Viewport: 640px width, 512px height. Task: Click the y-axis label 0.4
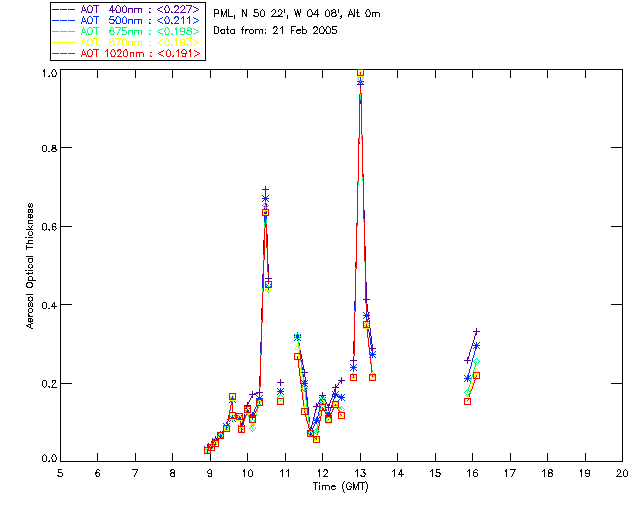click(x=49, y=305)
